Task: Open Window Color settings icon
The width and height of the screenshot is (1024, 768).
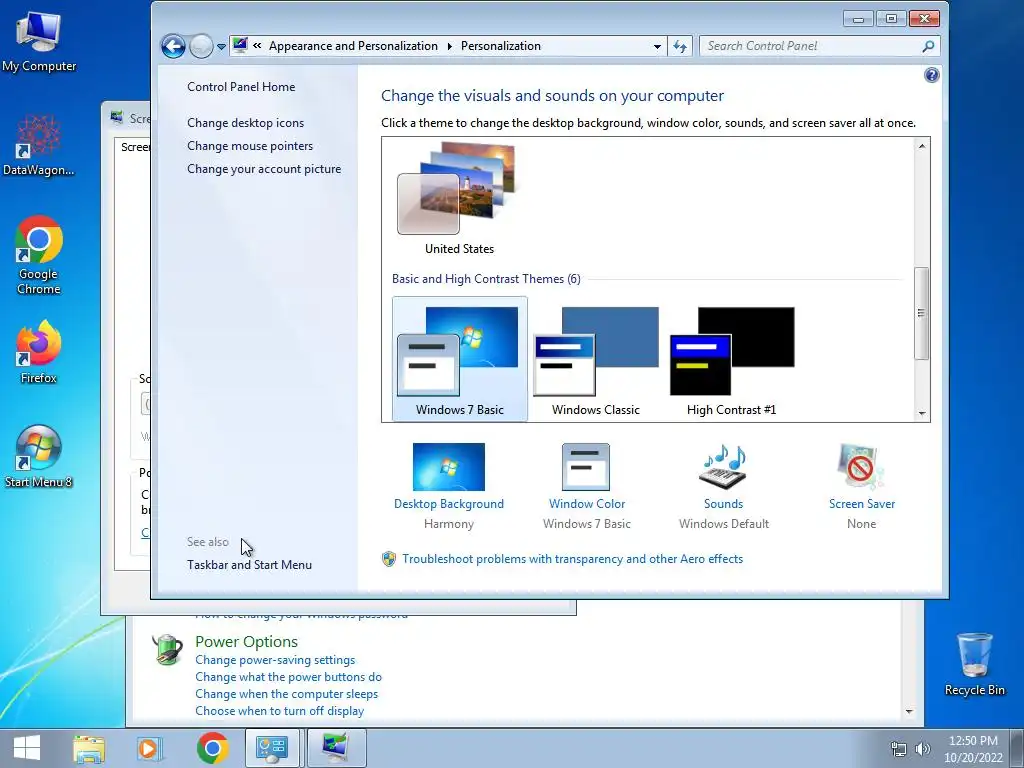Action: pos(586,467)
